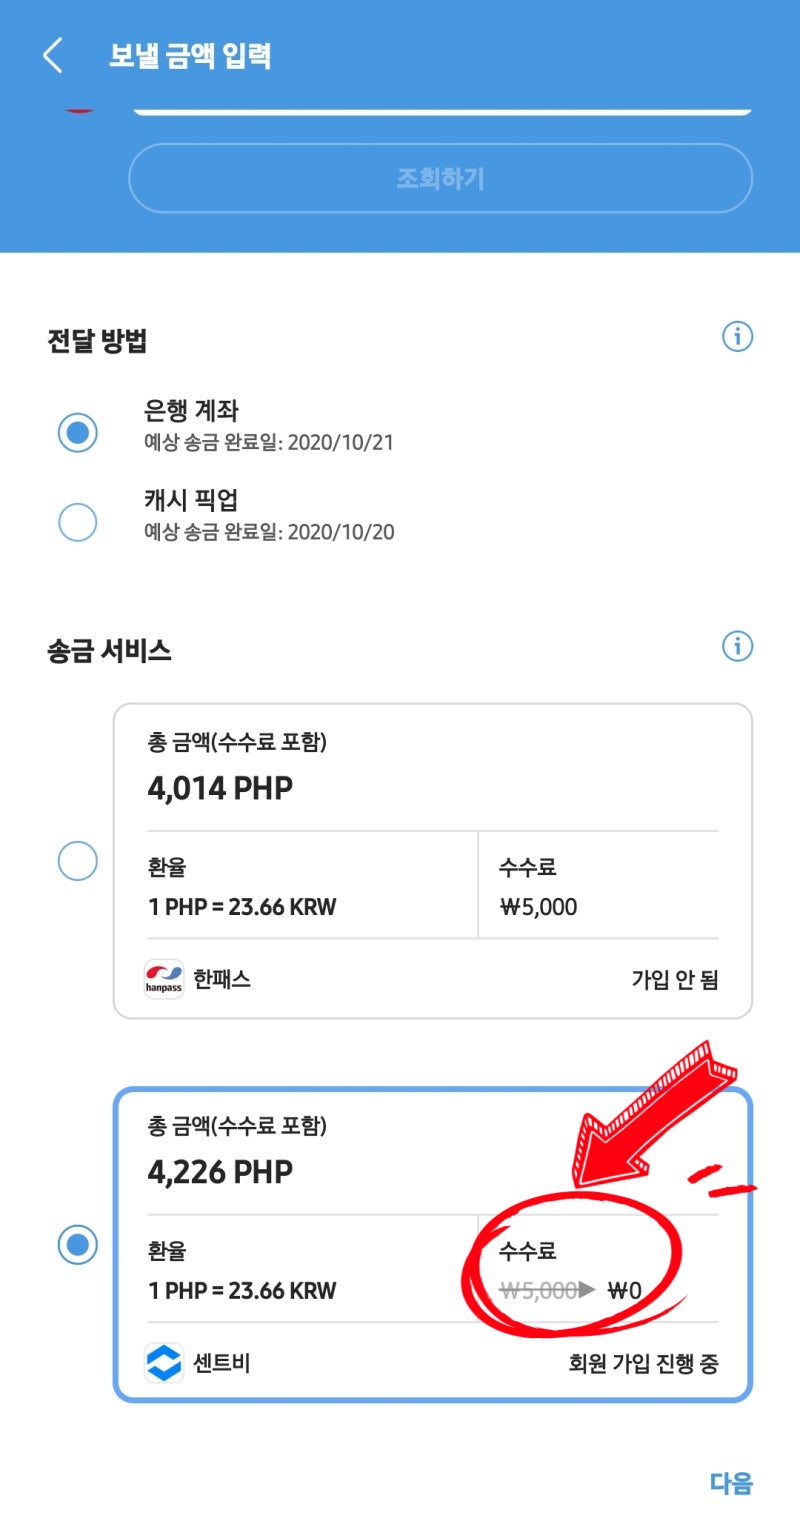Tap the back arrow in the header
Screen dimensions: 800x1530
point(52,56)
